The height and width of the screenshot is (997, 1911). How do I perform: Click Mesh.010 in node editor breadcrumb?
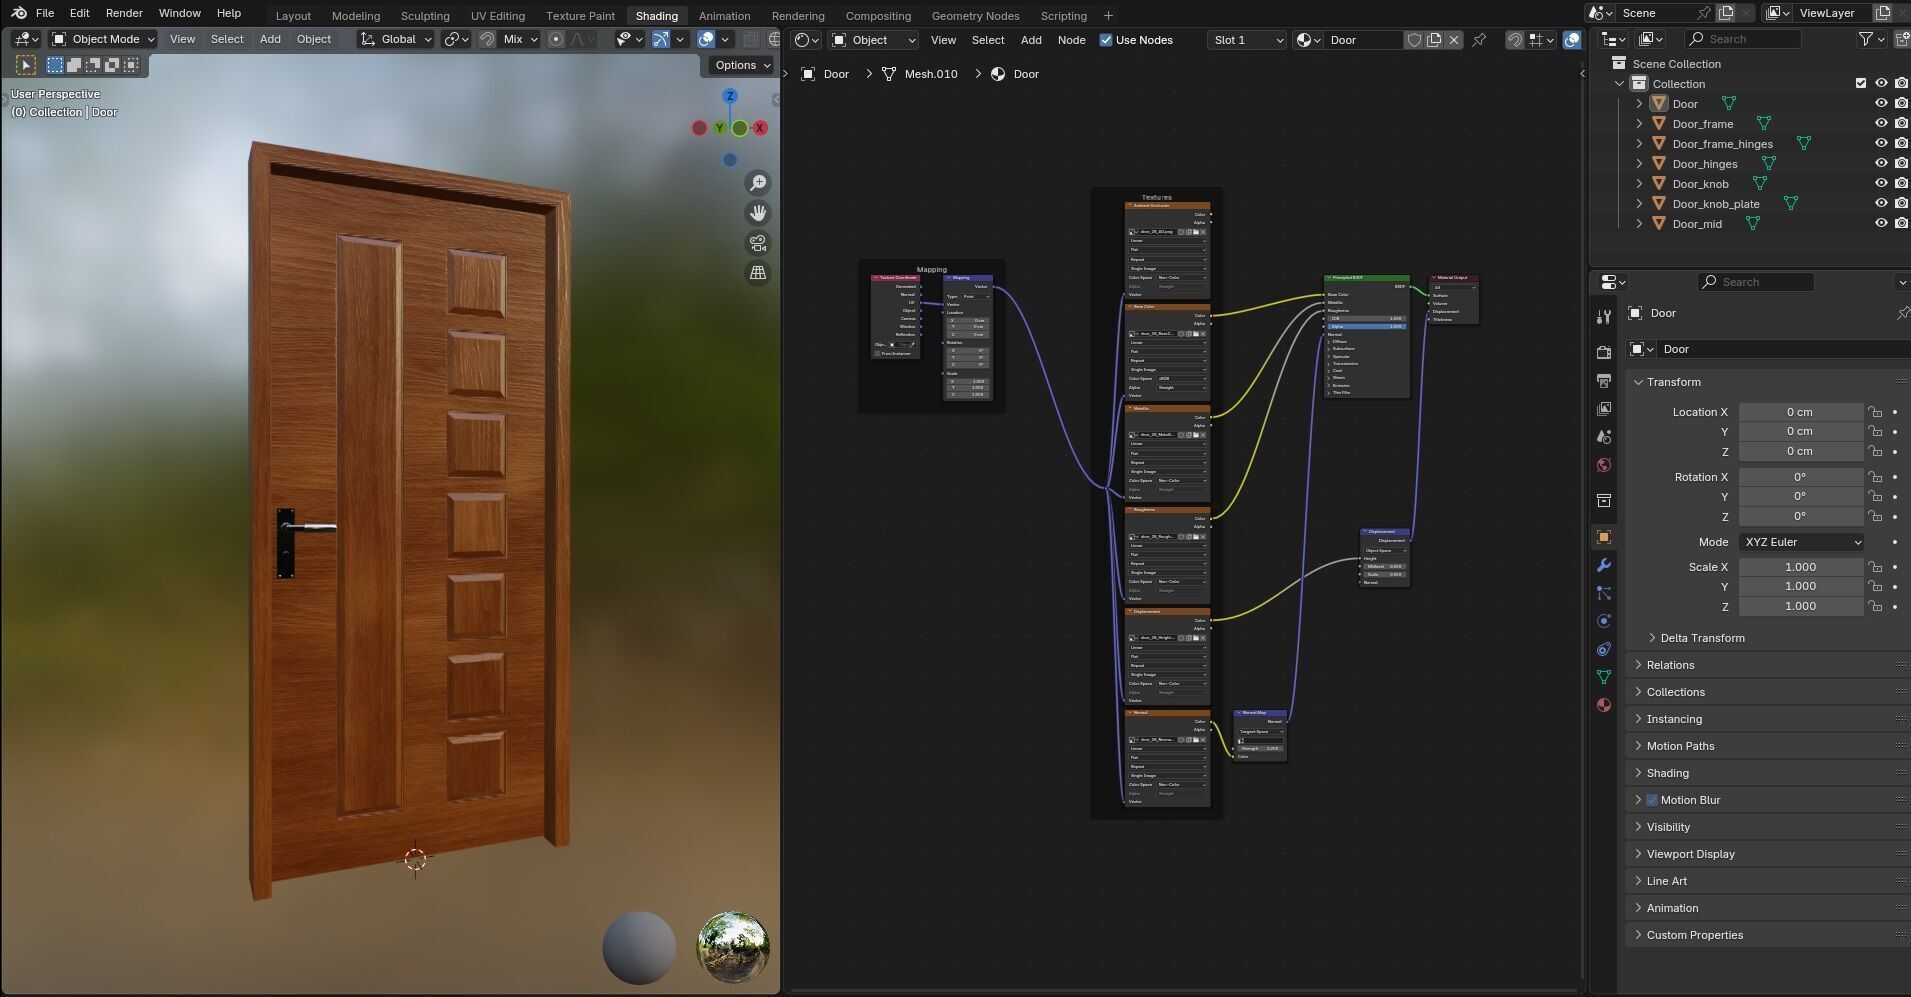(930, 74)
